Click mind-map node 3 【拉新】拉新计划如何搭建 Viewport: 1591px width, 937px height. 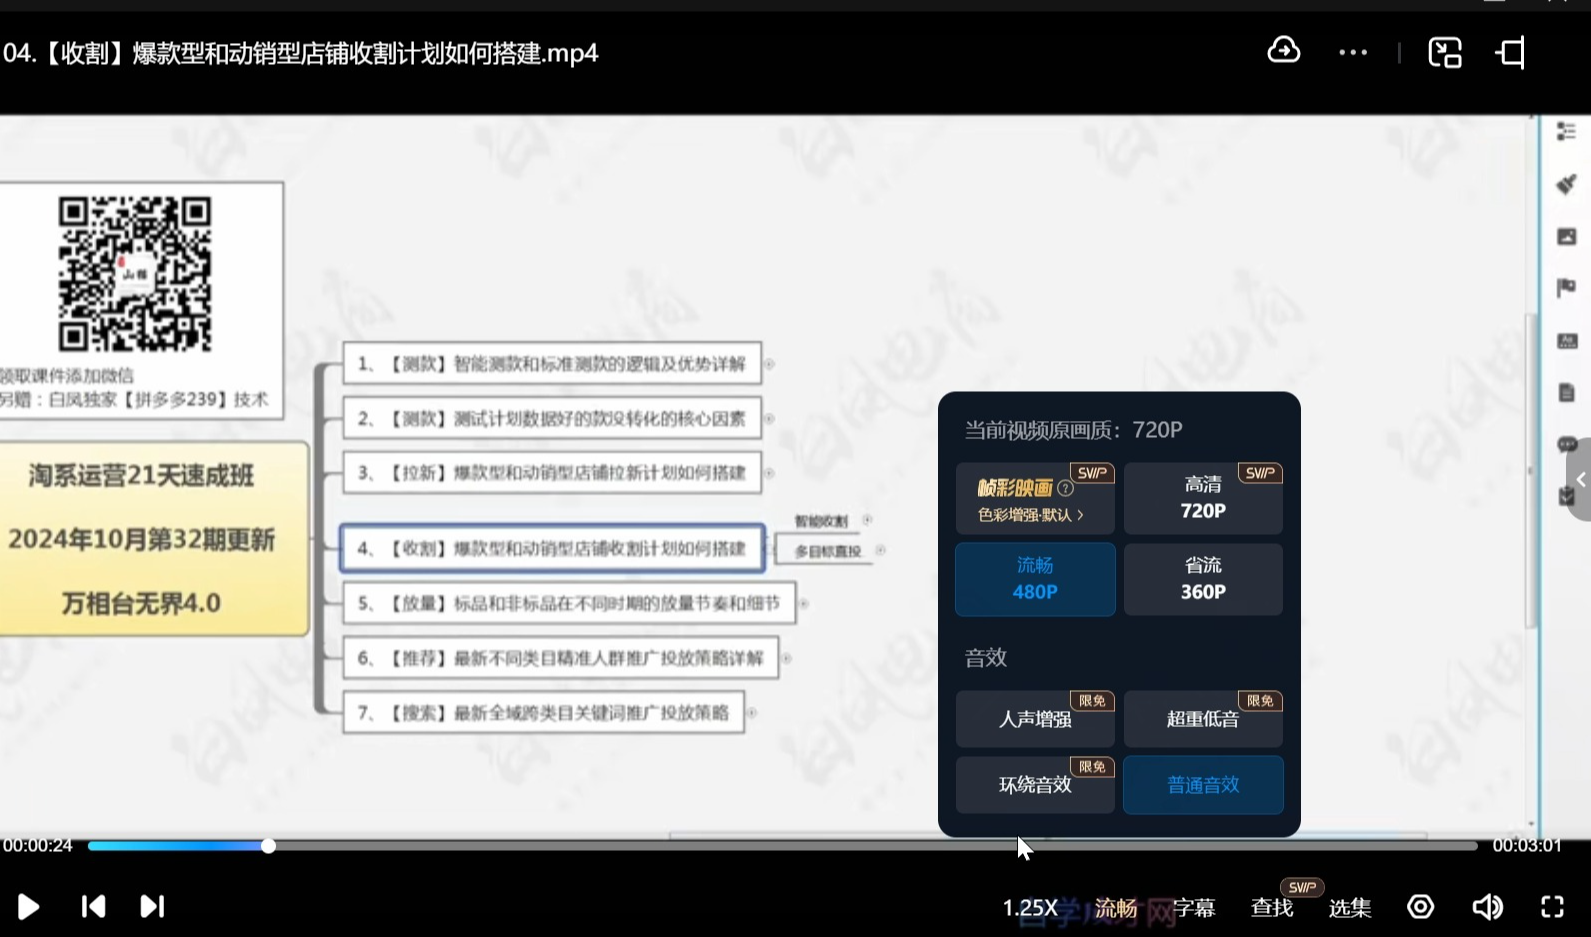coord(552,472)
